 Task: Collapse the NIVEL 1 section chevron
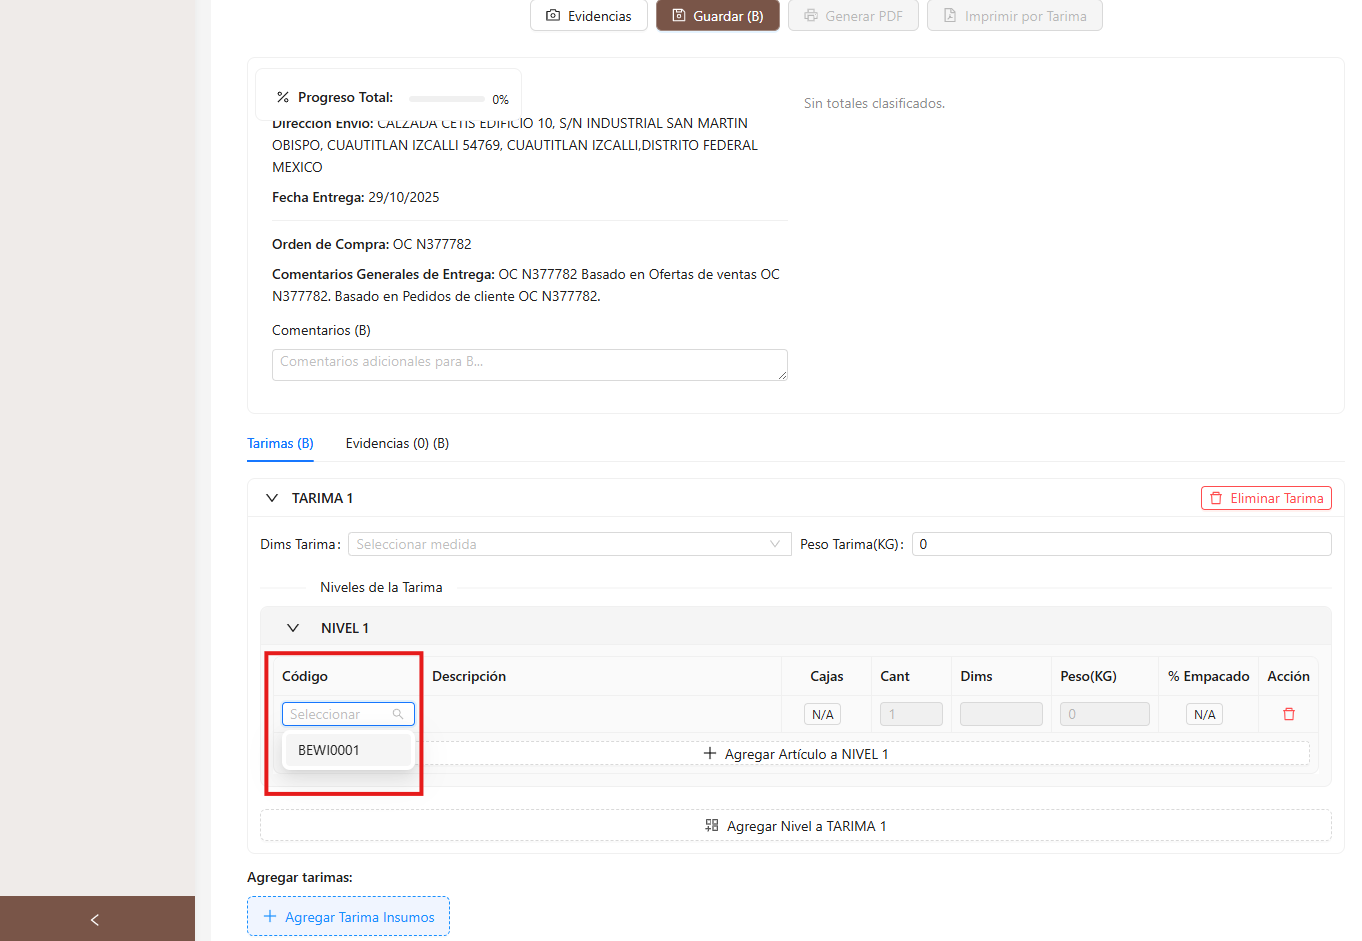pos(293,628)
